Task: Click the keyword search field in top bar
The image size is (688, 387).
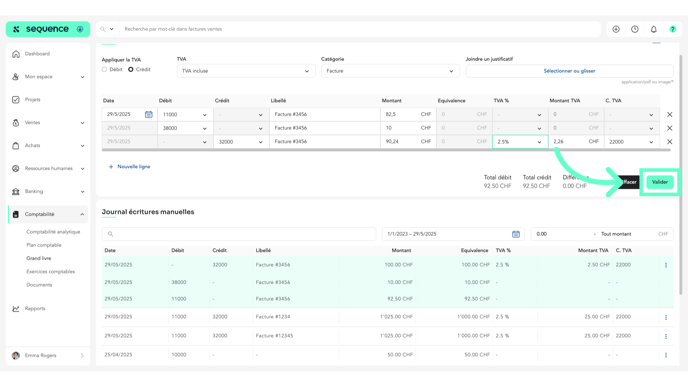Action: pyautogui.click(x=360, y=29)
